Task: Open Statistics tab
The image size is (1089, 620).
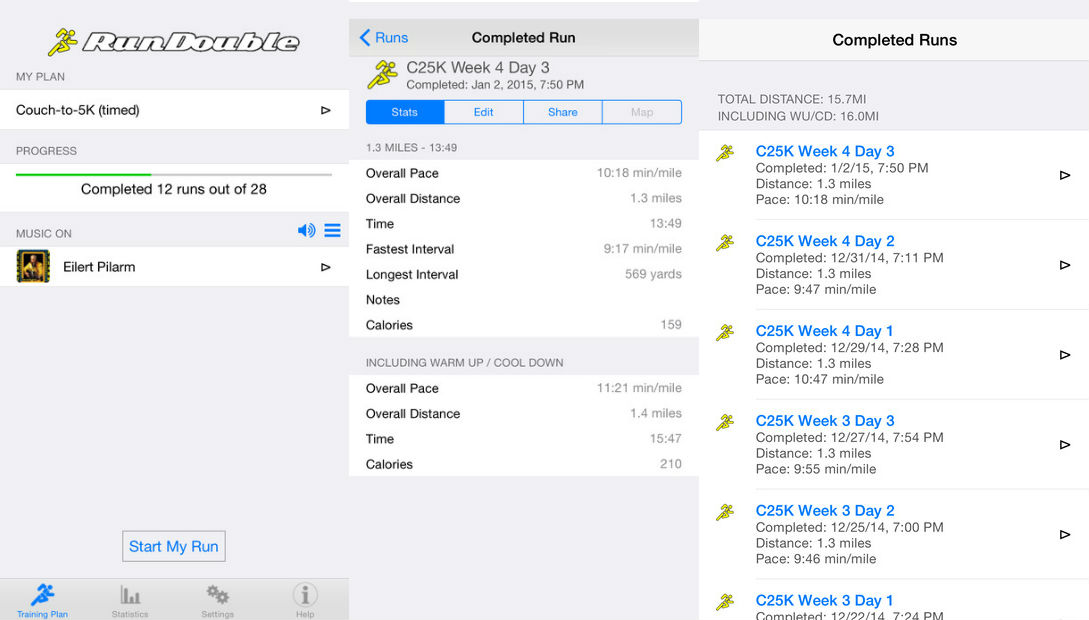Action: (130, 601)
